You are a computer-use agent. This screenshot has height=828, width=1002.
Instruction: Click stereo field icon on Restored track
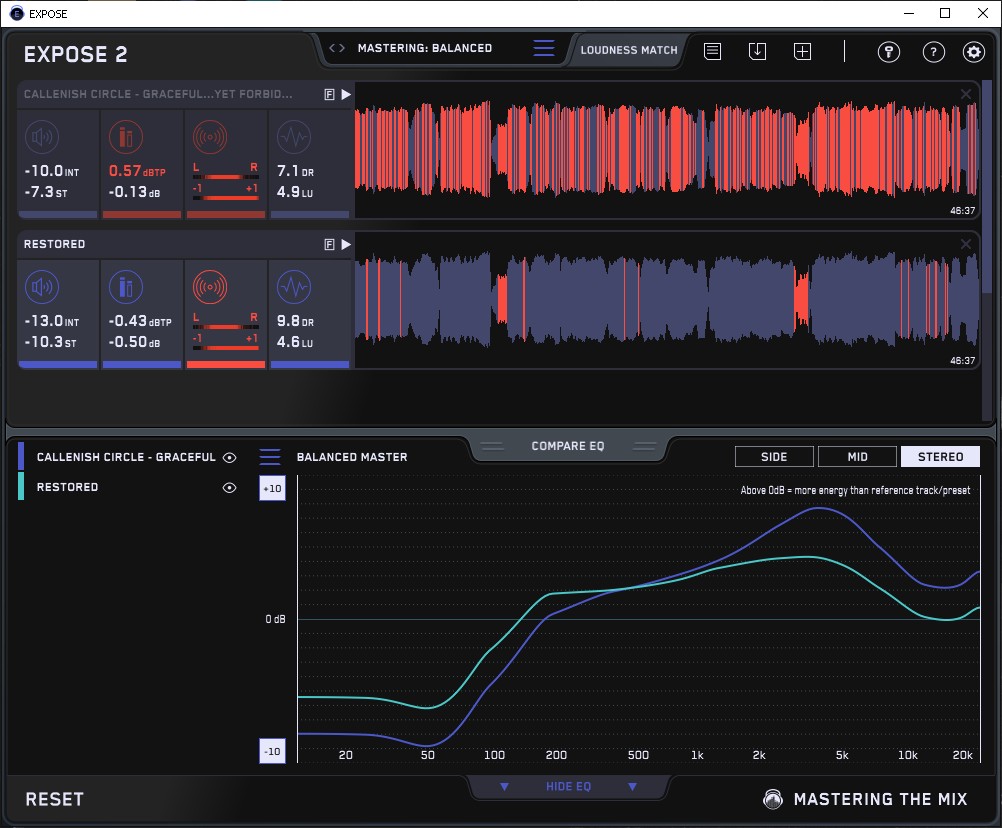209,288
